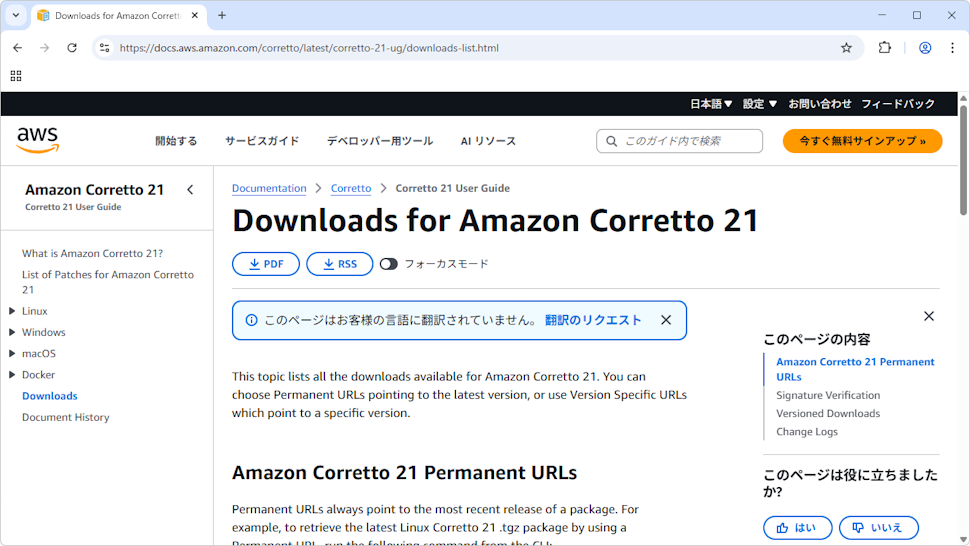Open the デベロッパー用ツール menu
Image resolution: width=970 pixels, height=546 pixels.
tap(380, 141)
